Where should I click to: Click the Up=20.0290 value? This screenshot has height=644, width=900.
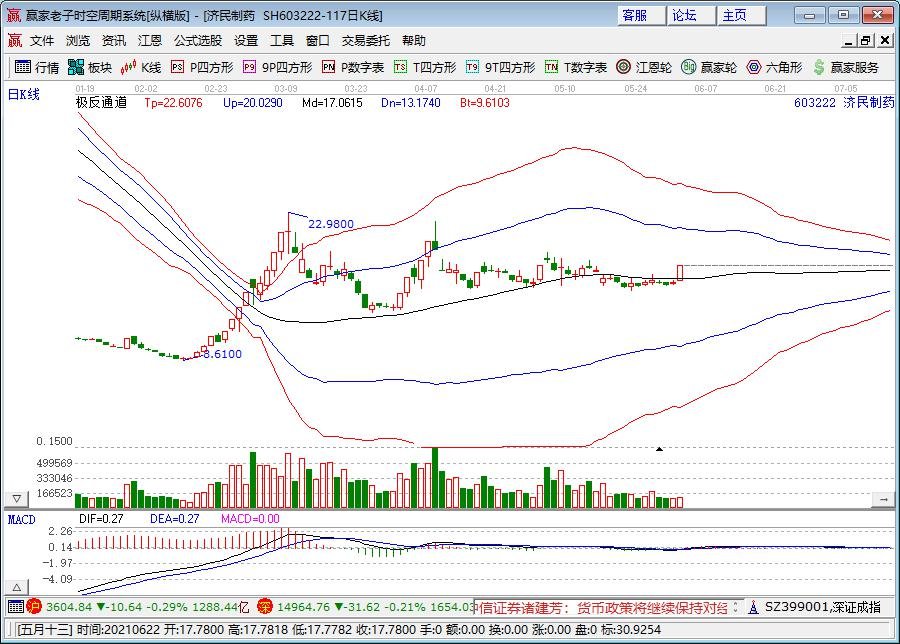pos(253,103)
